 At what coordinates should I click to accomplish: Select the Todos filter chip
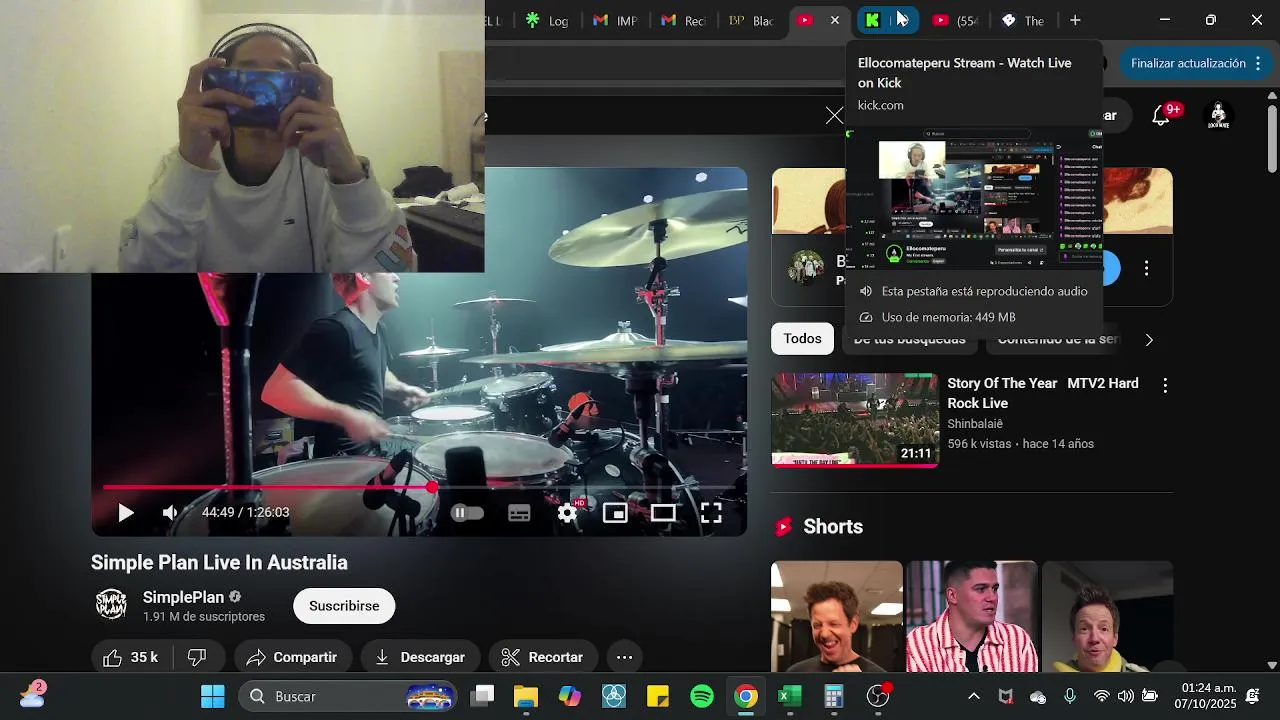802,339
